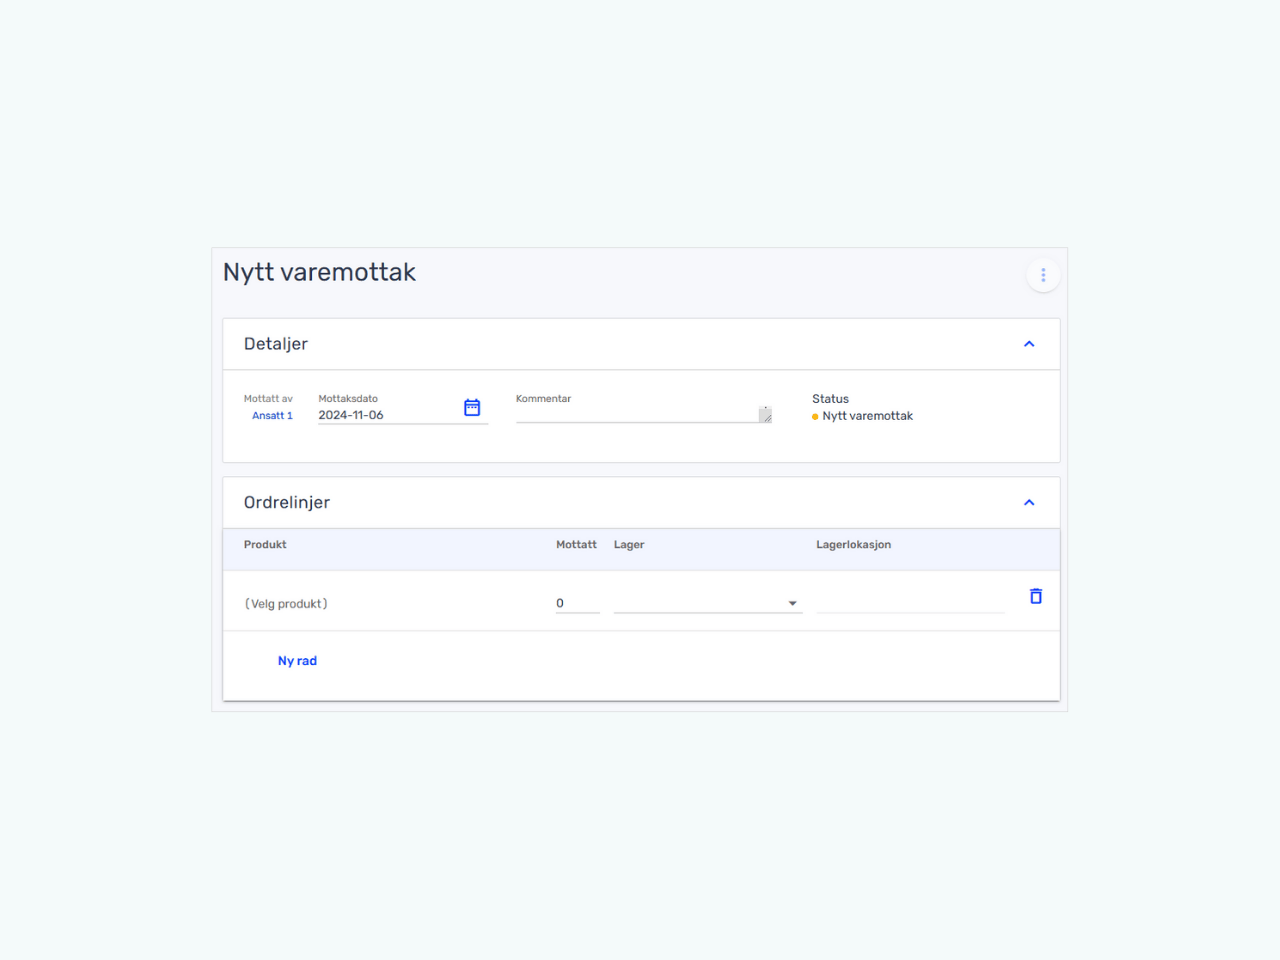Image resolution: width=1280 pixels, height=960 pixels.
Task: Click the Ordrelinjer panel header title
Action: 287,503
